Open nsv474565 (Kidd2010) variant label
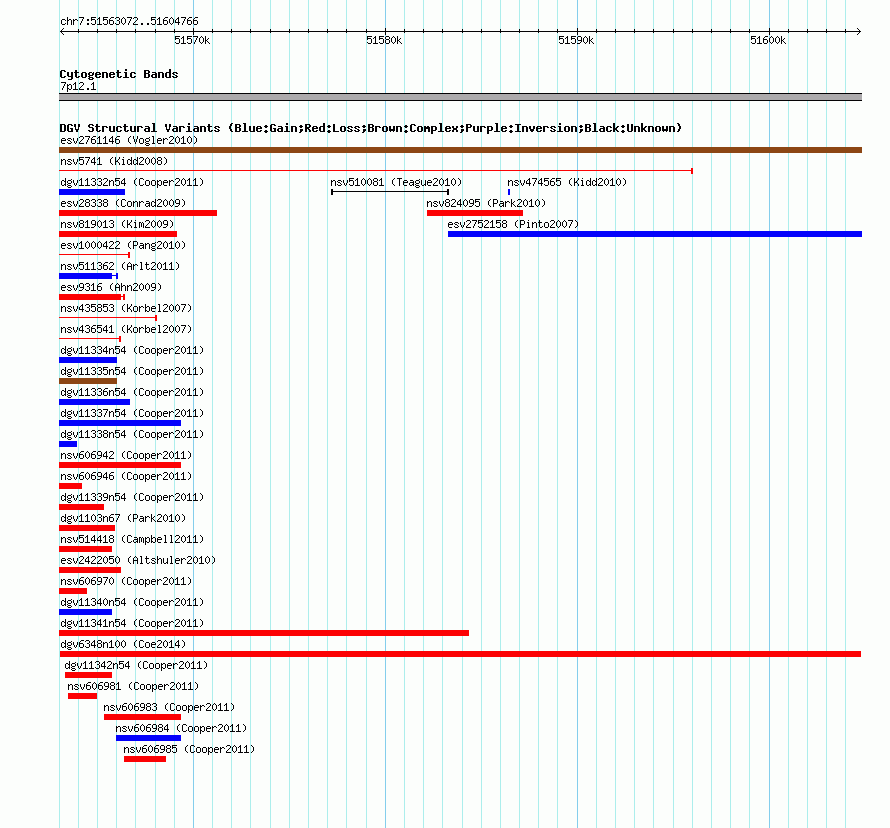This screenshot has width=890, height=828. pos(567,182)
